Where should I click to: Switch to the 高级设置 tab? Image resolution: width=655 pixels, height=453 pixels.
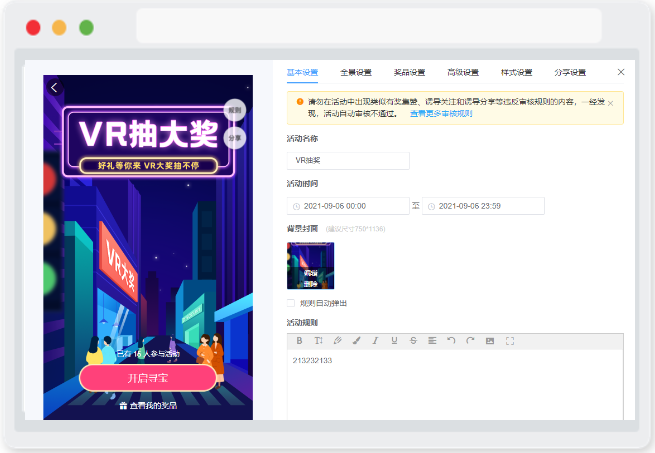[x=463, y=72]
